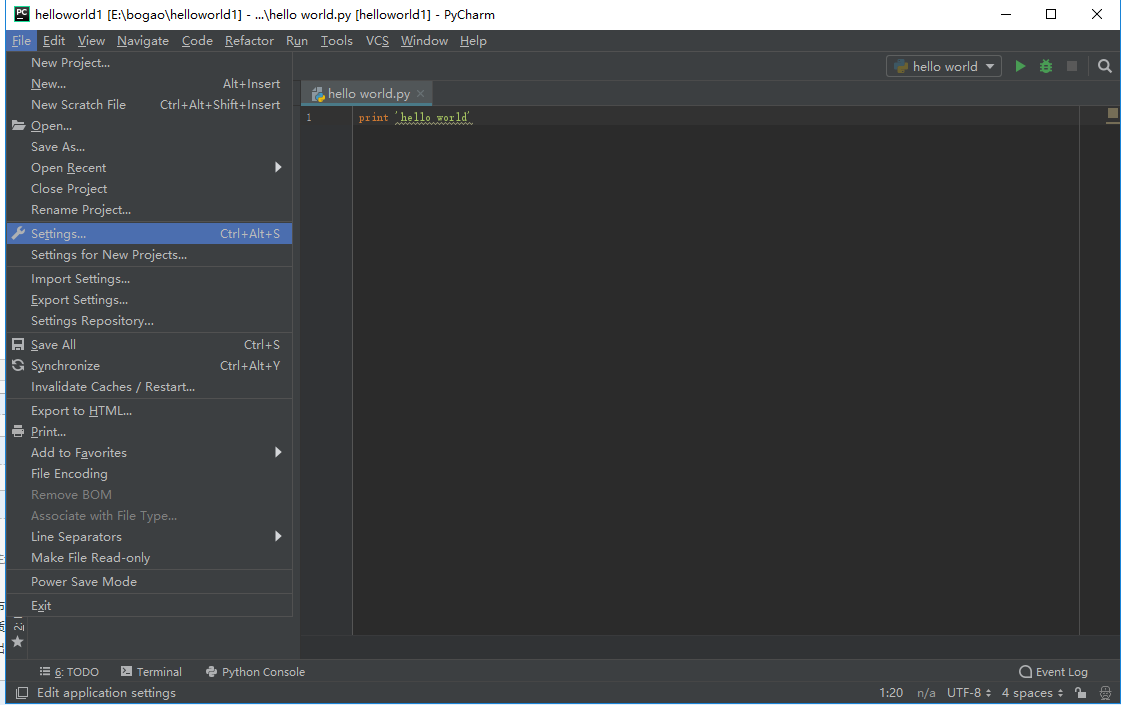Open the View menu
Screen dimensions: 1121x705
(91, 41)
